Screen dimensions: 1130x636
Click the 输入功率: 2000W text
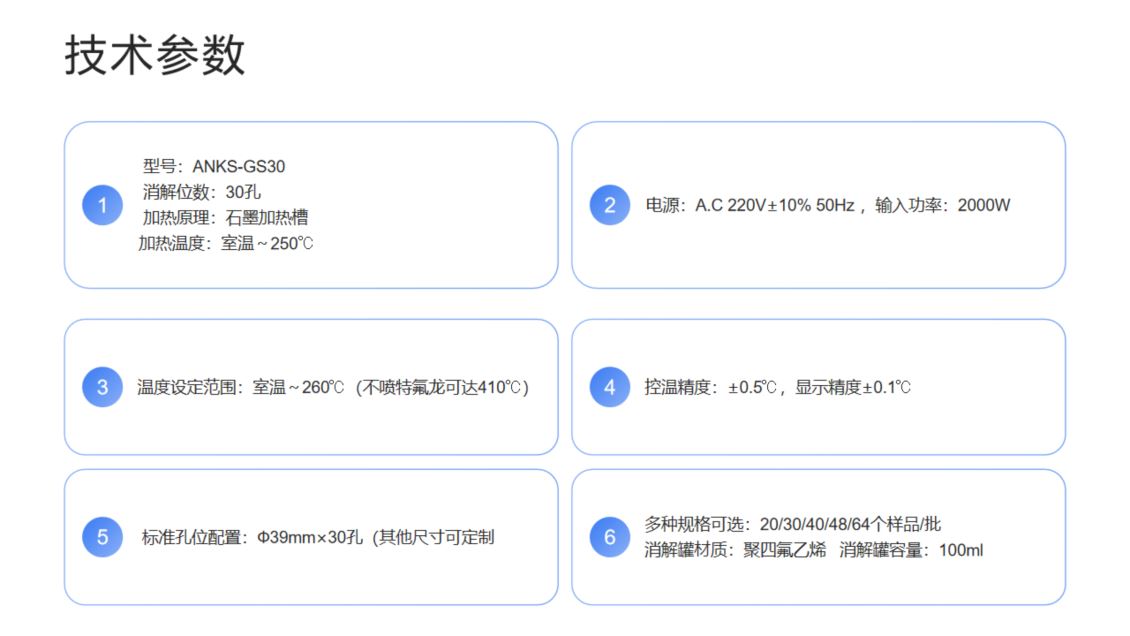(942, 205)
